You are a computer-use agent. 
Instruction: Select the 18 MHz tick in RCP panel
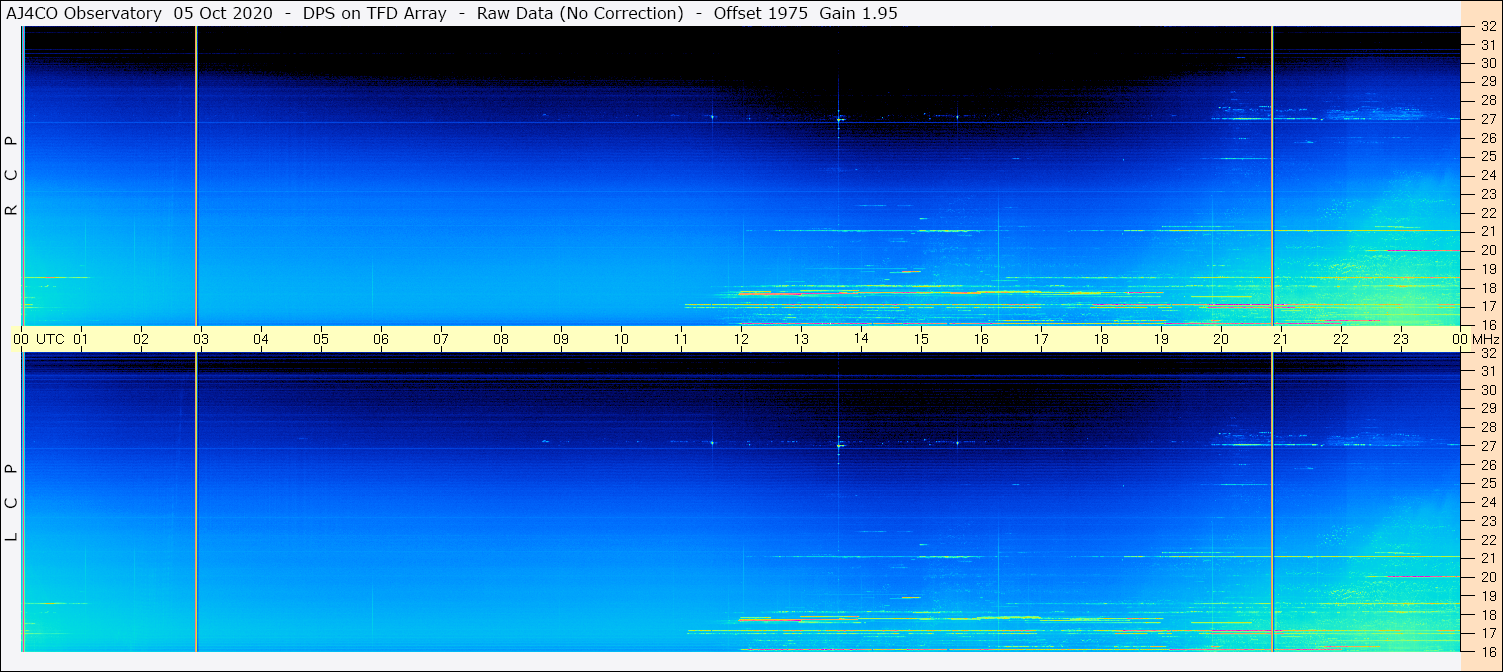(1487, 288)
